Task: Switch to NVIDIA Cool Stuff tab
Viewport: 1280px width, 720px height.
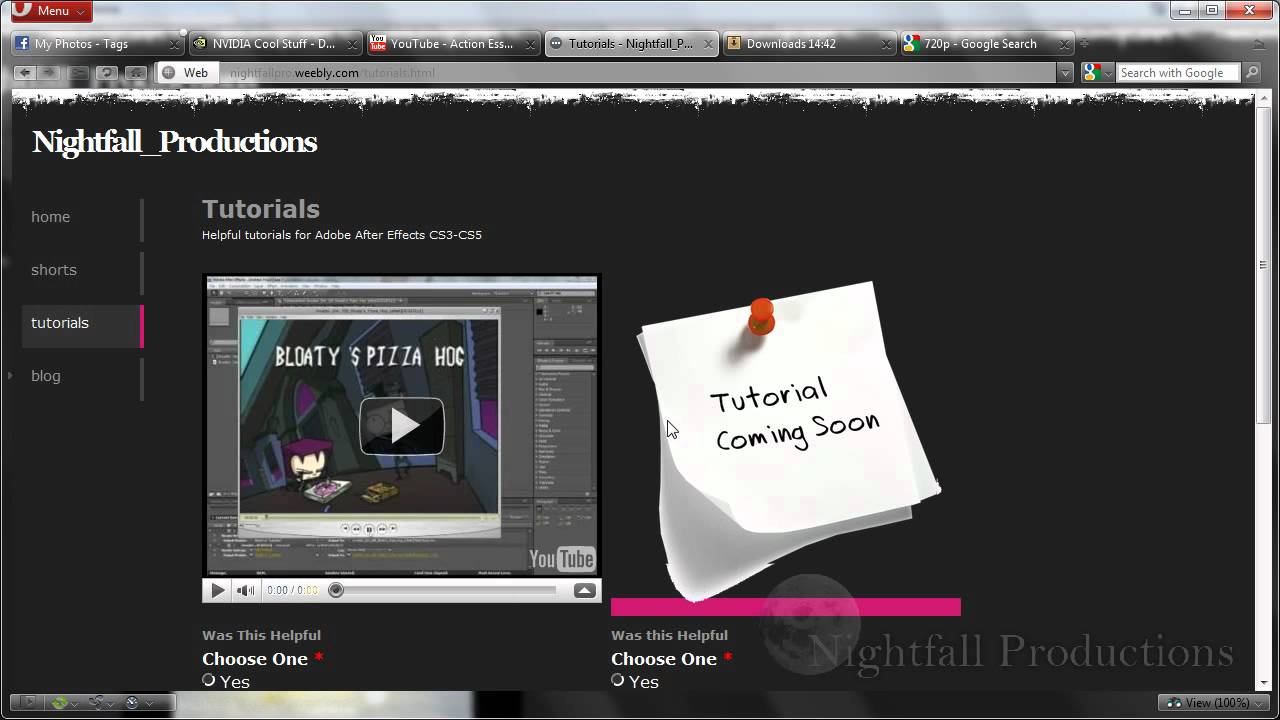Action: 275,44
